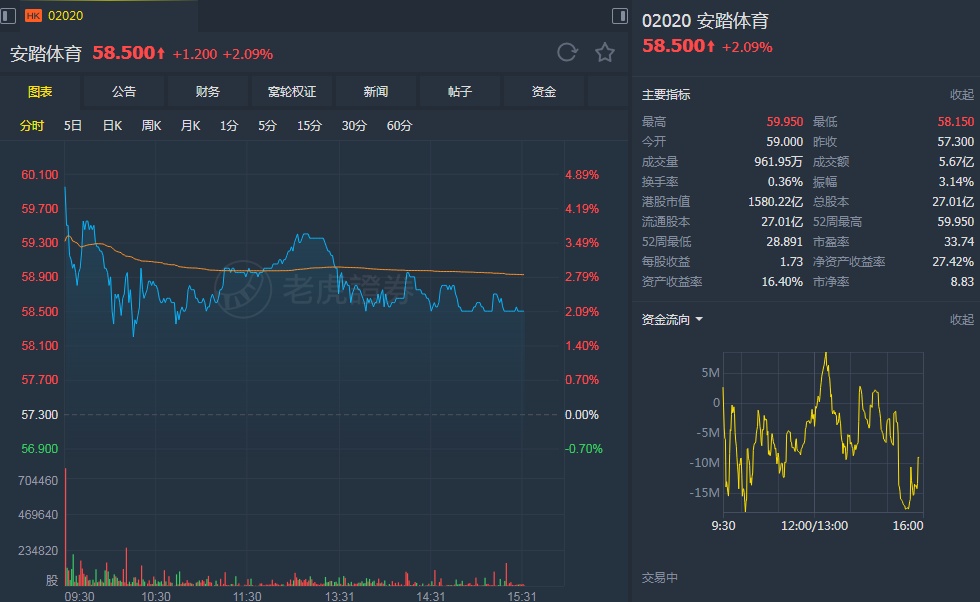Select the 5日 chart period

tap(73, 126)
